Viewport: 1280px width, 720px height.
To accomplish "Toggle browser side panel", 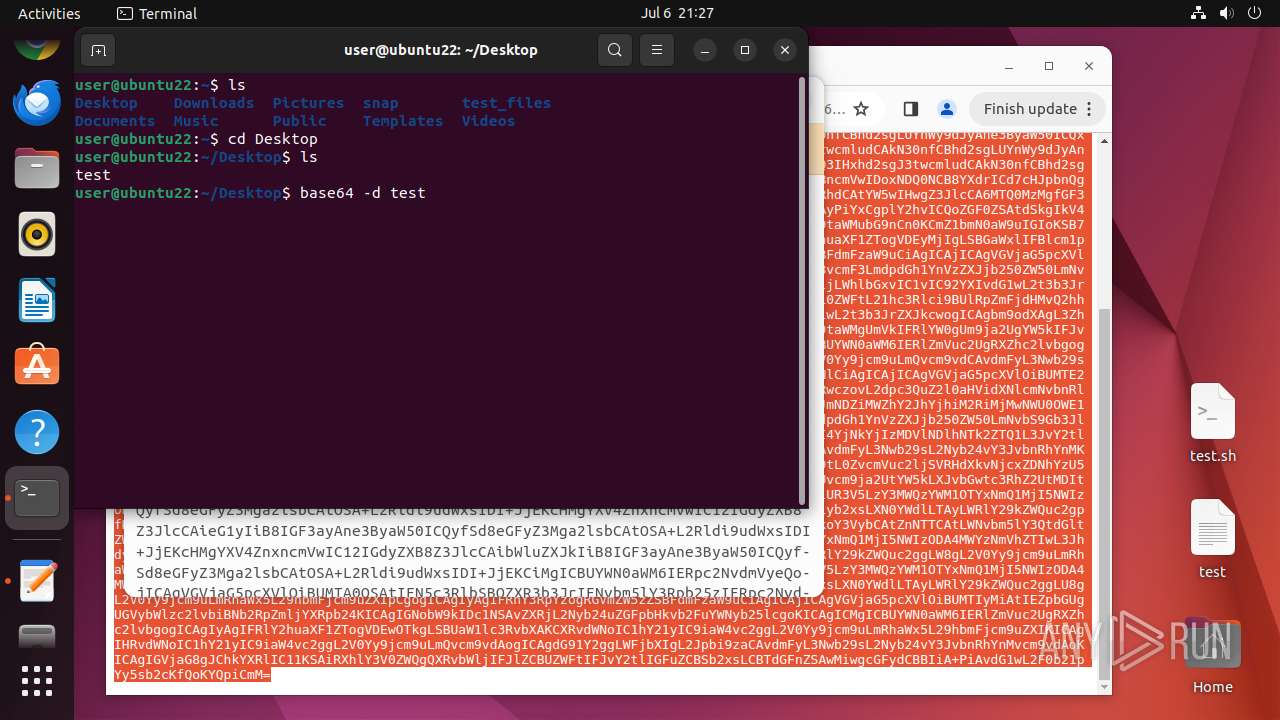I will tap(910, 109).
